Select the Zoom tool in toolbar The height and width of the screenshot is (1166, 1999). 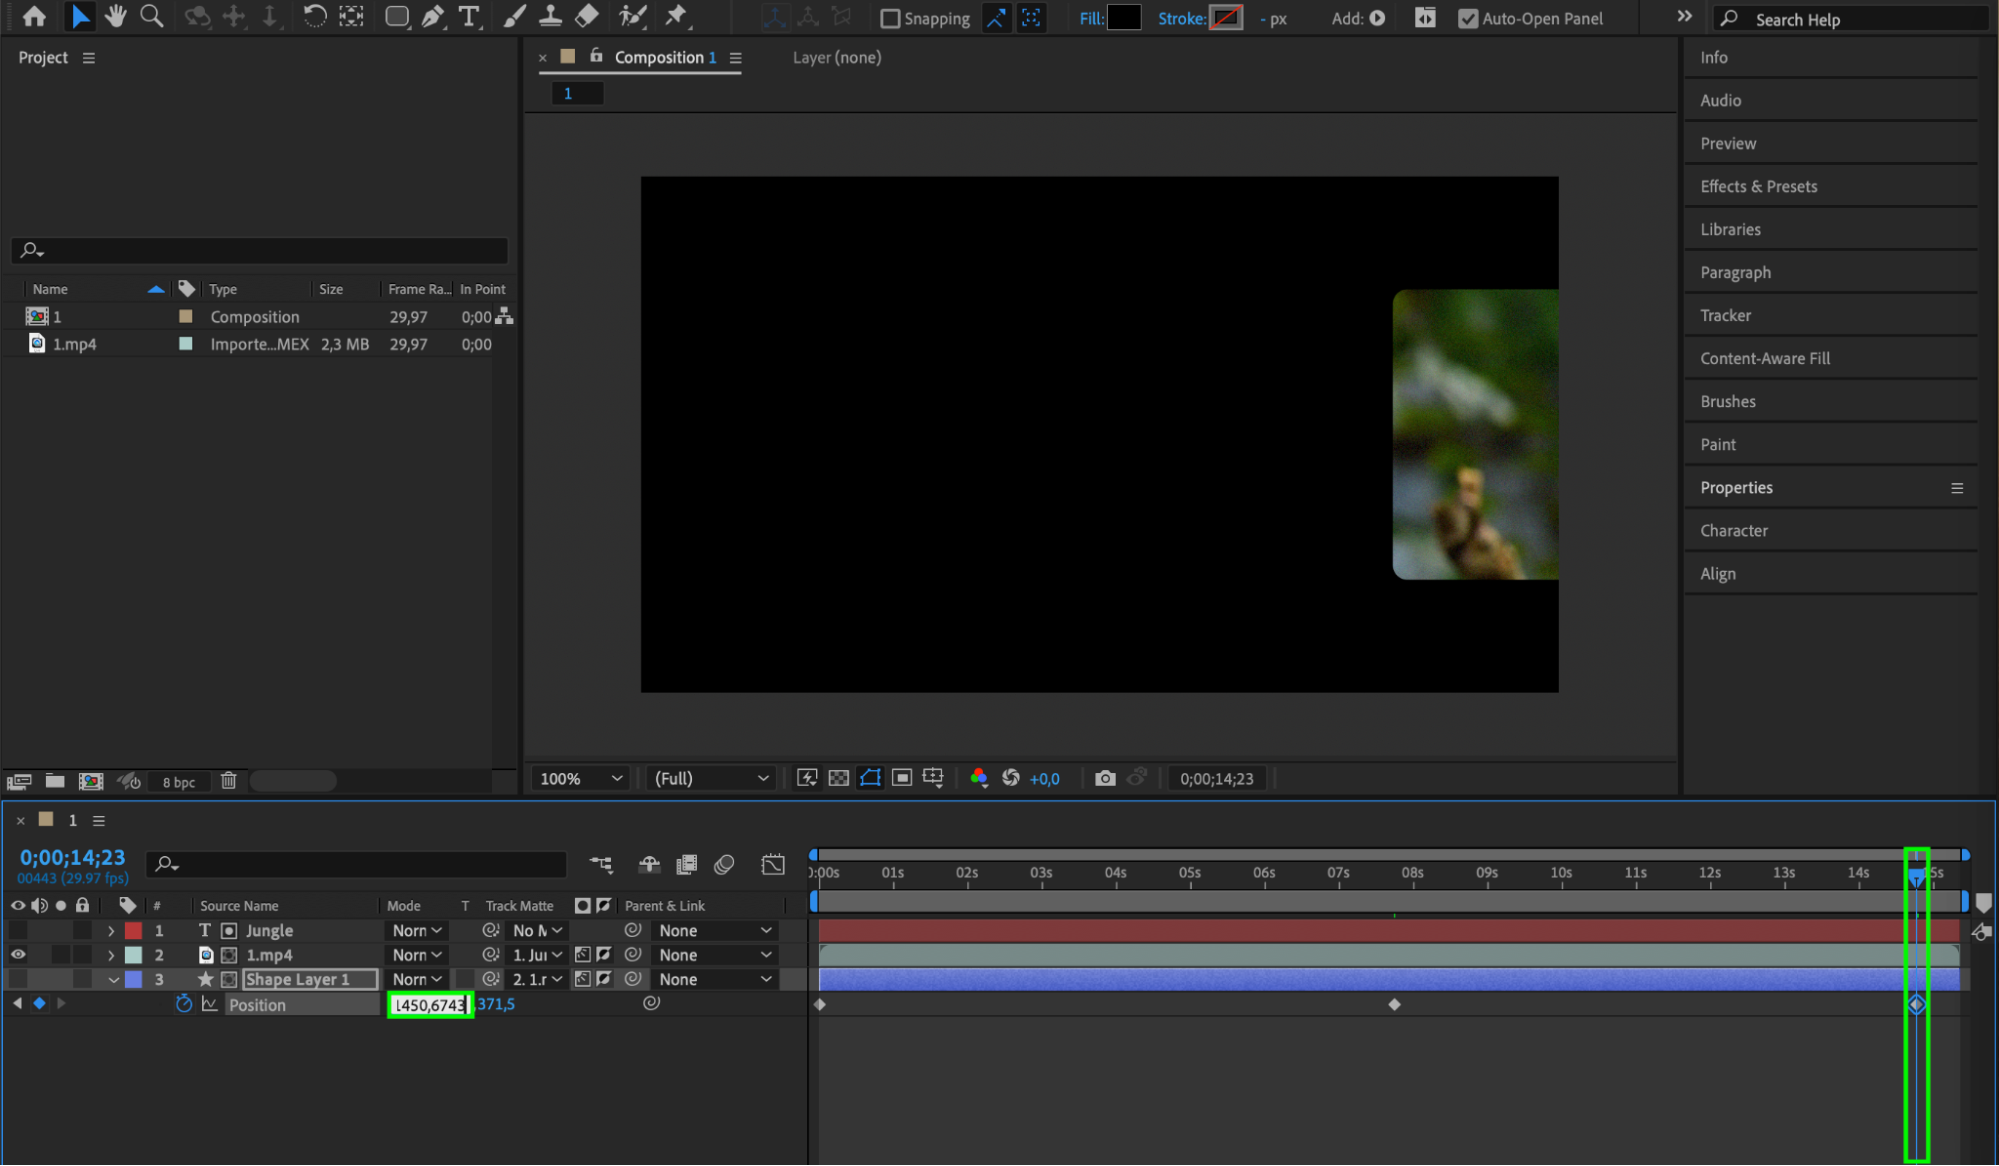click(x=152, y=16)
